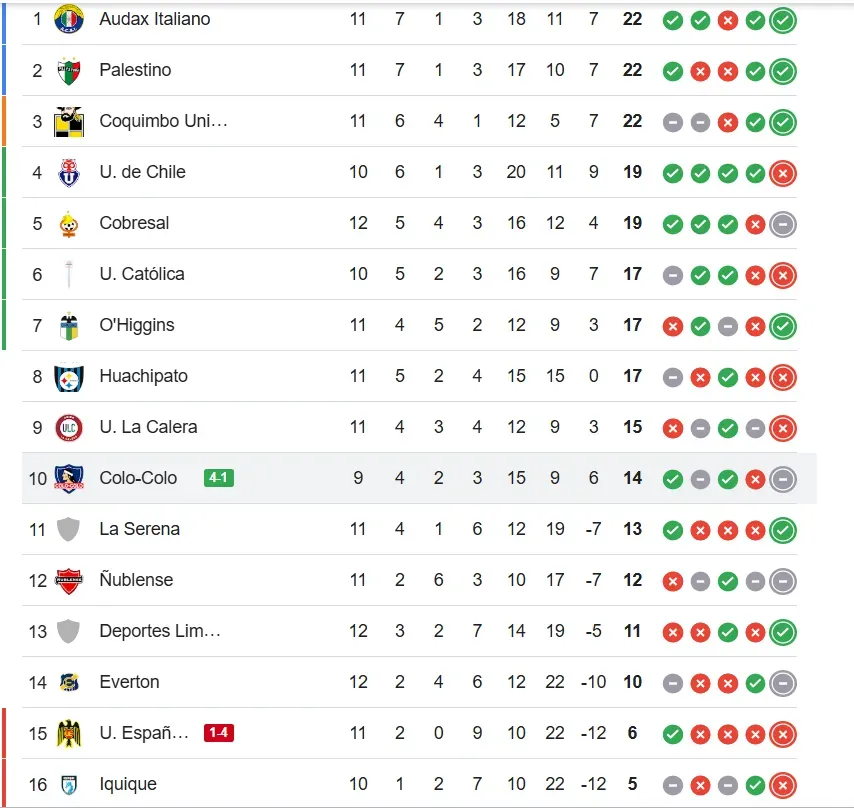Open the O'Higgins team page
This screenshot has width=854, height=808.
click(x=137, y=325)
